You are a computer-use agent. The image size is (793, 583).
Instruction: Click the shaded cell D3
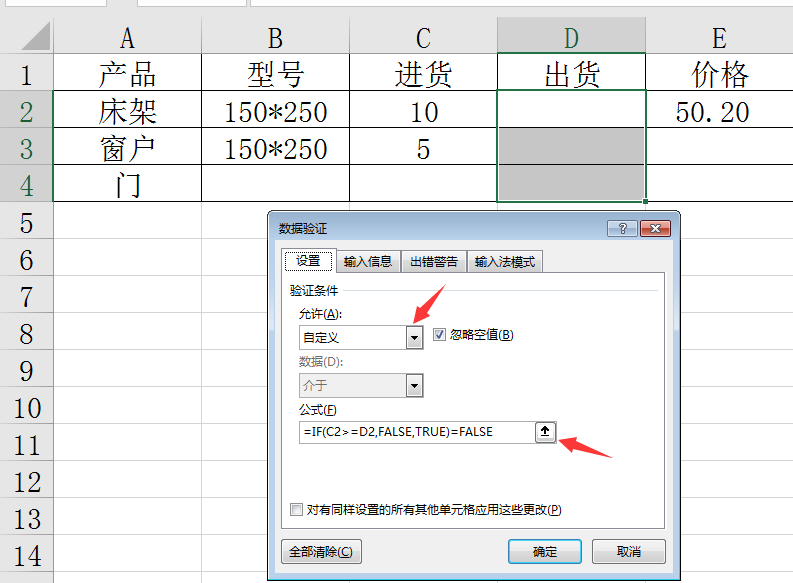pyautogui.click(x=571, y=146)
